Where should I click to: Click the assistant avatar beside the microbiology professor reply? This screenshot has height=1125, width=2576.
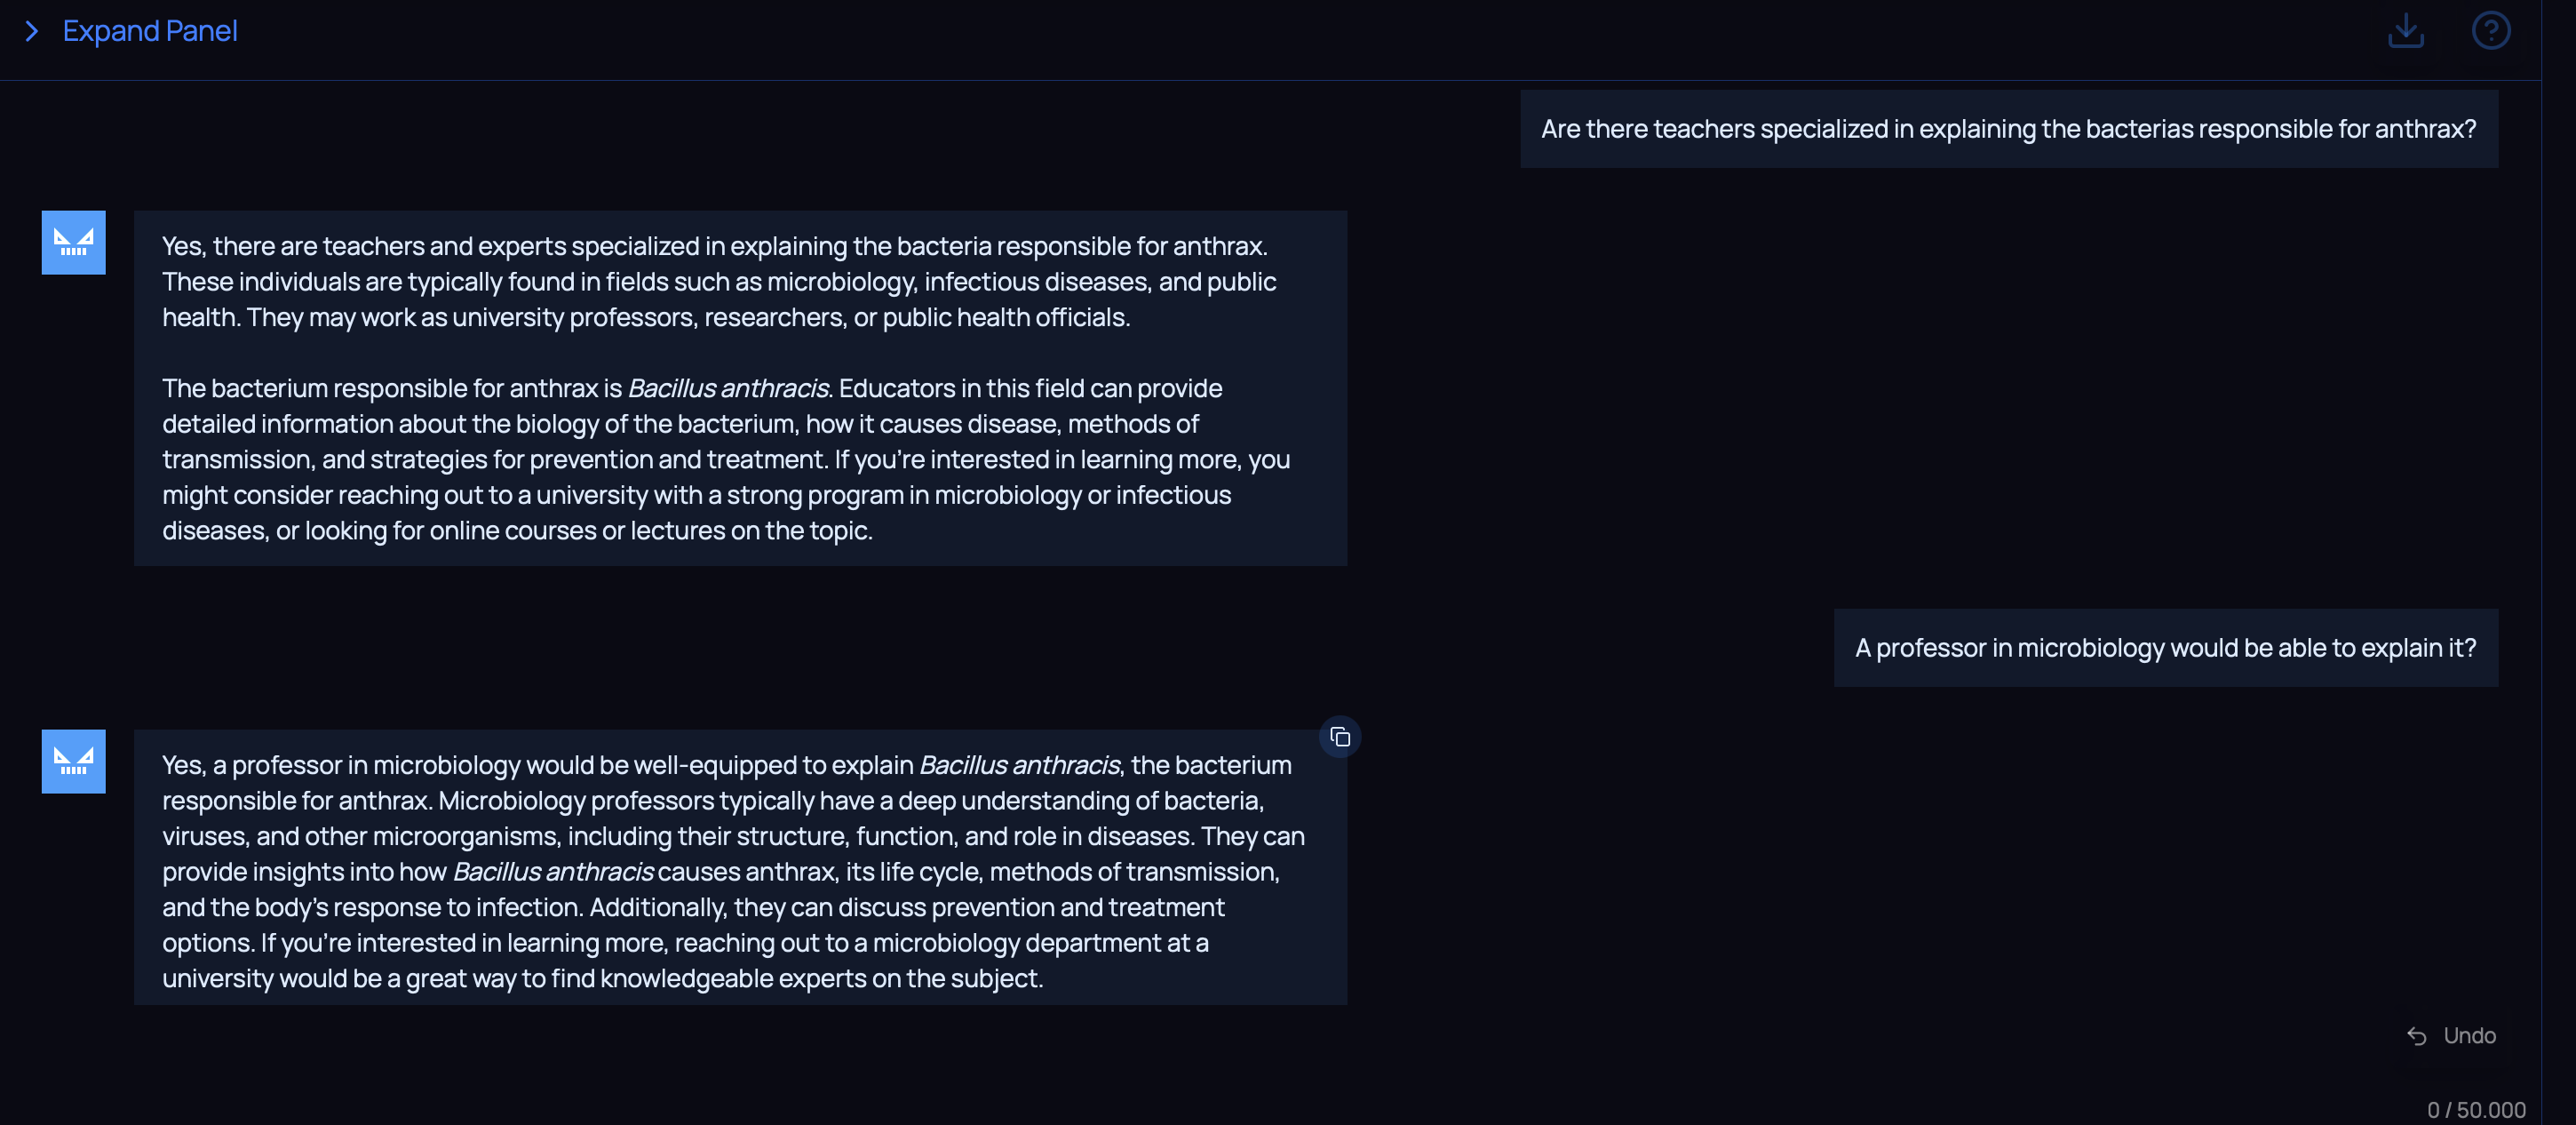73,761
